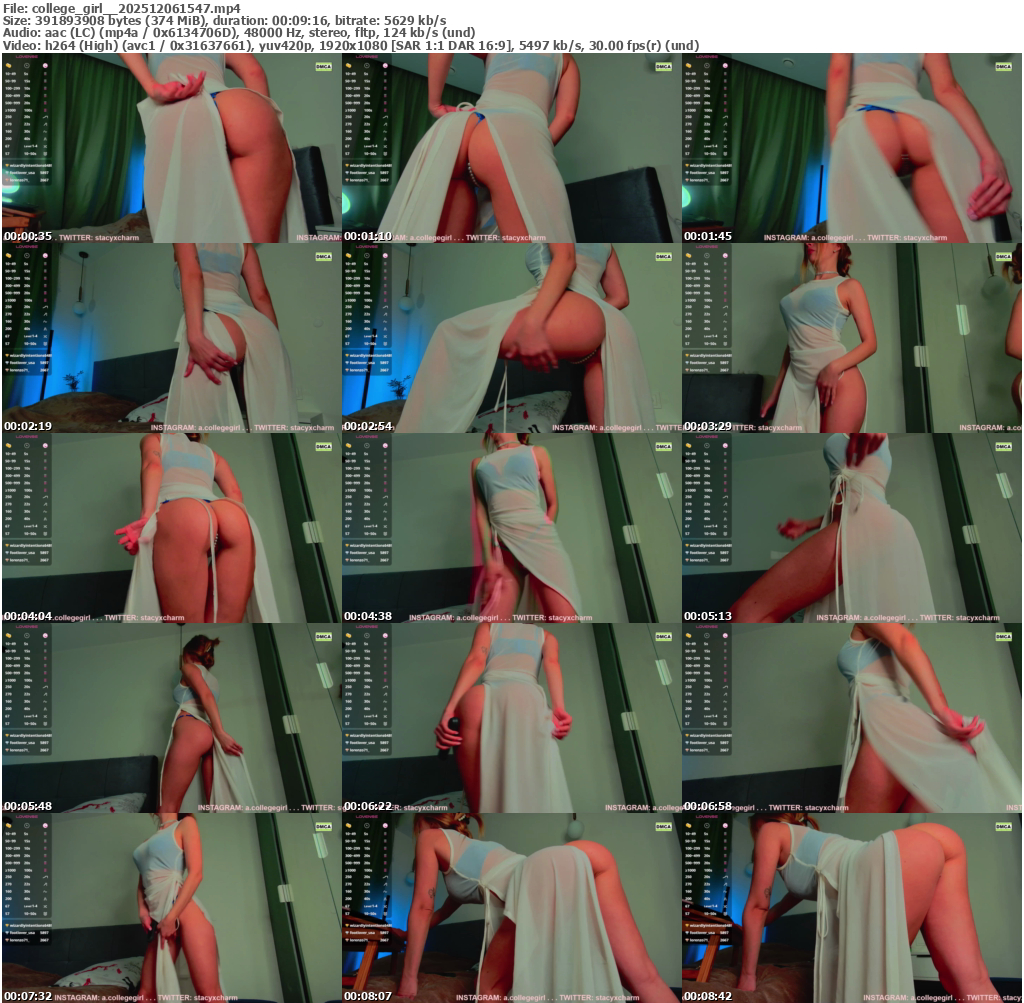Select the thumbnail at timestamp 00:02:54

pyautogui.click(x=511, y=338)
